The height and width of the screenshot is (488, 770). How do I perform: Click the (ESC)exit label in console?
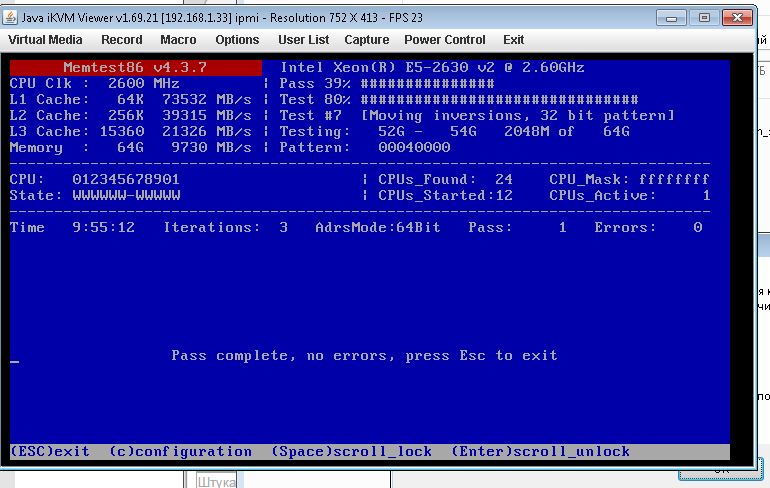tap(50, 452)
